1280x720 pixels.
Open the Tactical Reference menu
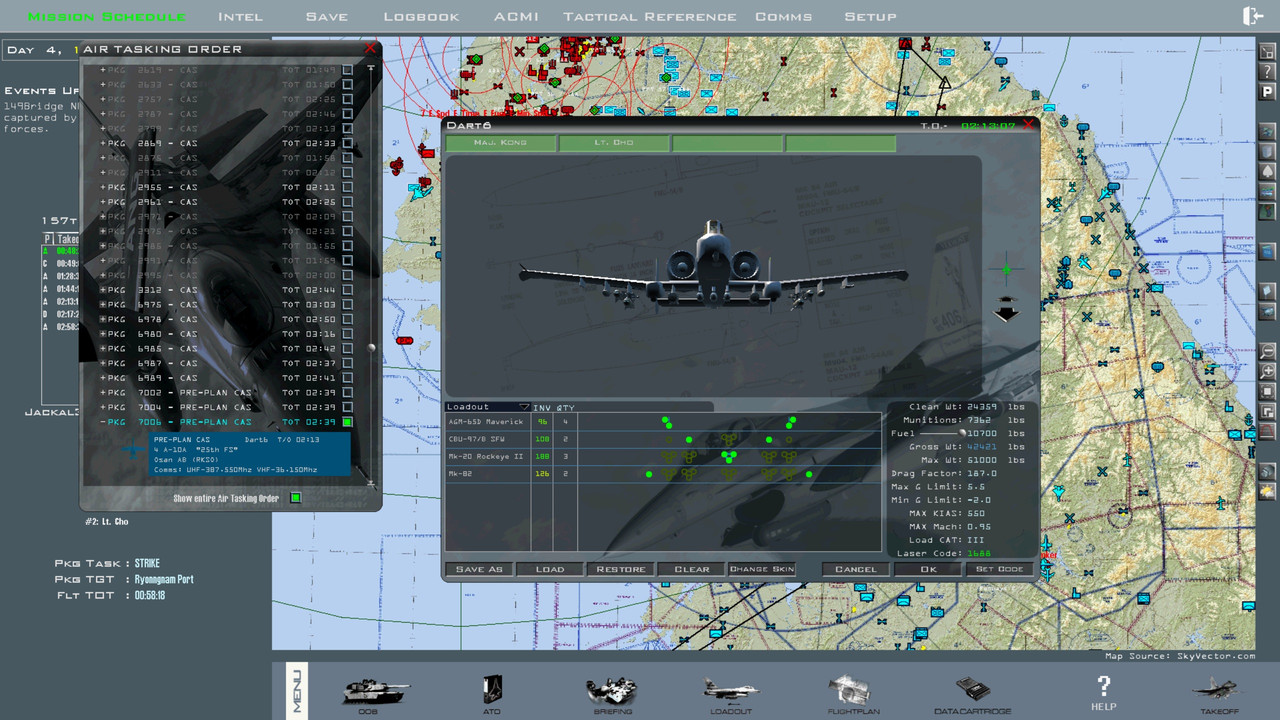[x=649, y=17]
